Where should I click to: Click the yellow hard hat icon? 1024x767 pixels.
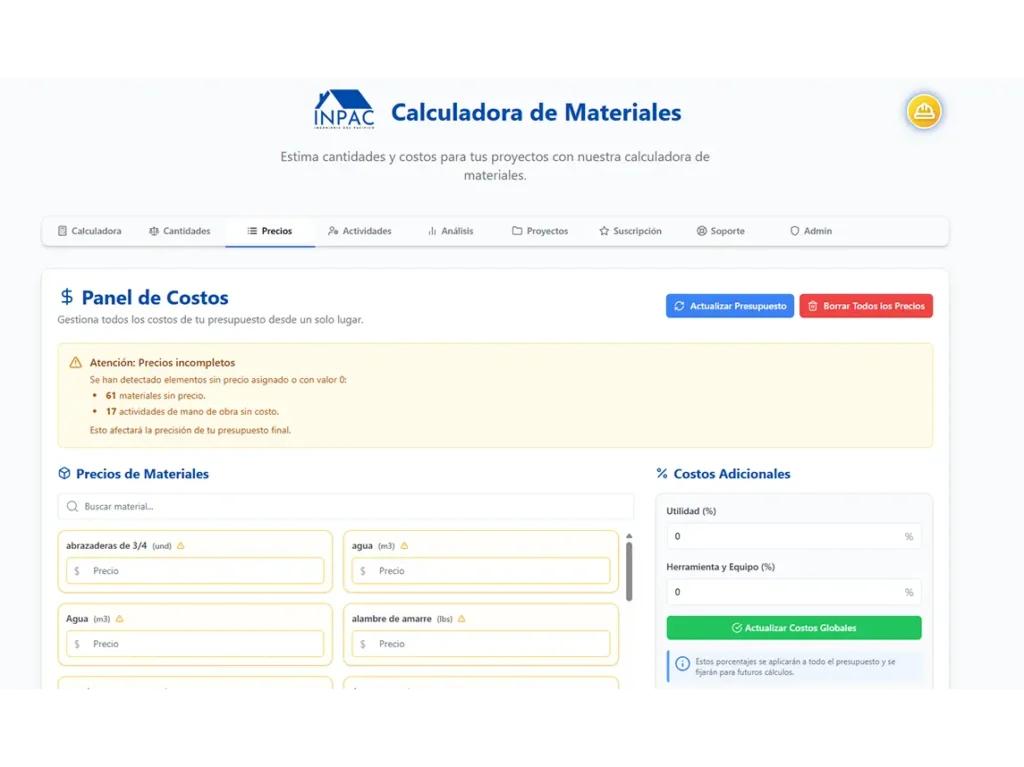[x=924, y=111]
